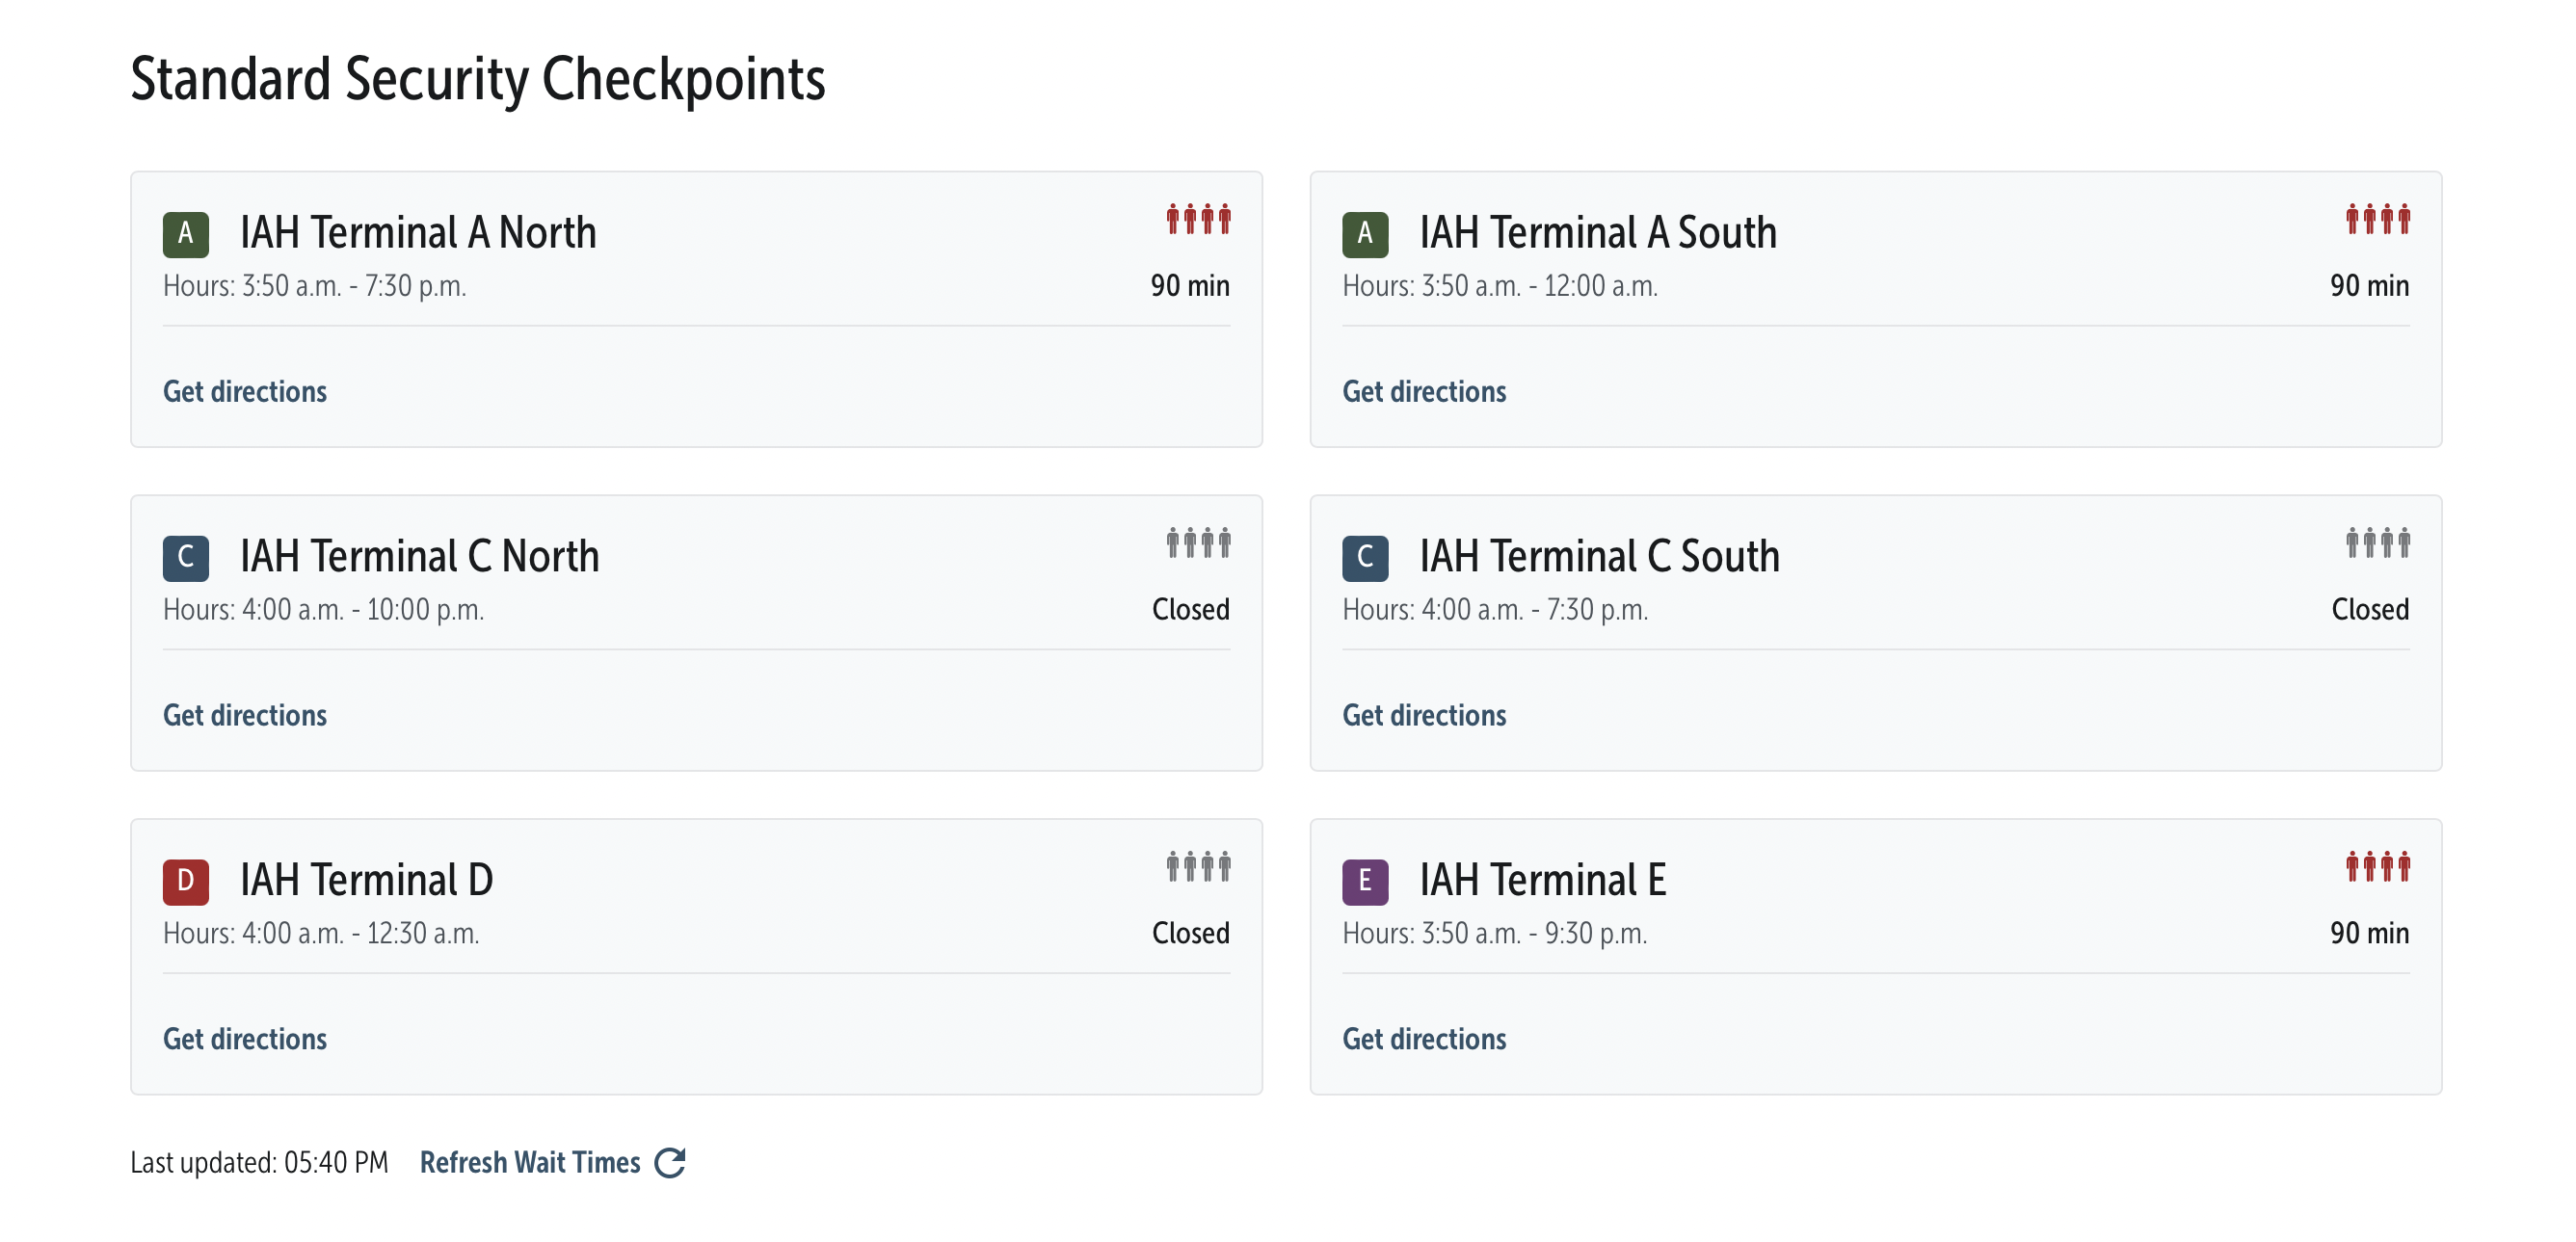The height and width of the screenshot is (1242, 2576).
Task: Click the gray crowd icon for Terminal C South
Action: pyautogui.click(x=2377, y=543)
